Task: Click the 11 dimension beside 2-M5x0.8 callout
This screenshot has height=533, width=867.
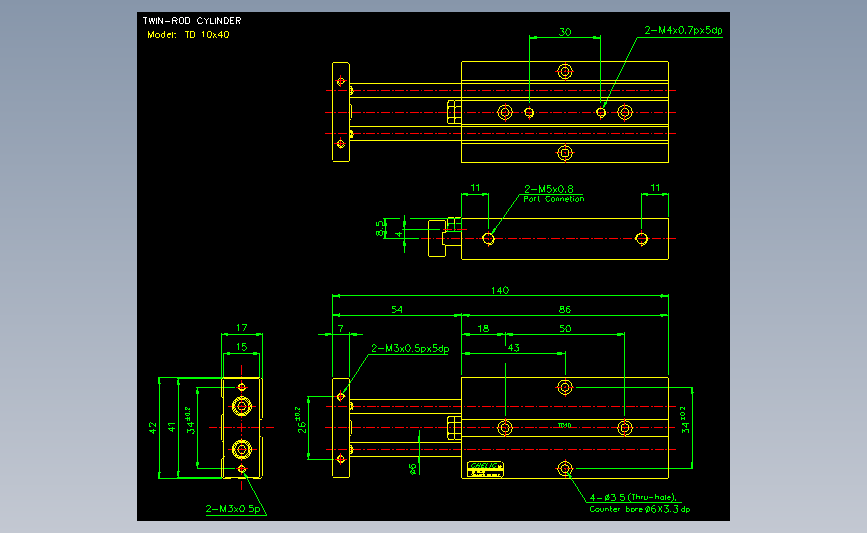Action: (x=475, y=188)
